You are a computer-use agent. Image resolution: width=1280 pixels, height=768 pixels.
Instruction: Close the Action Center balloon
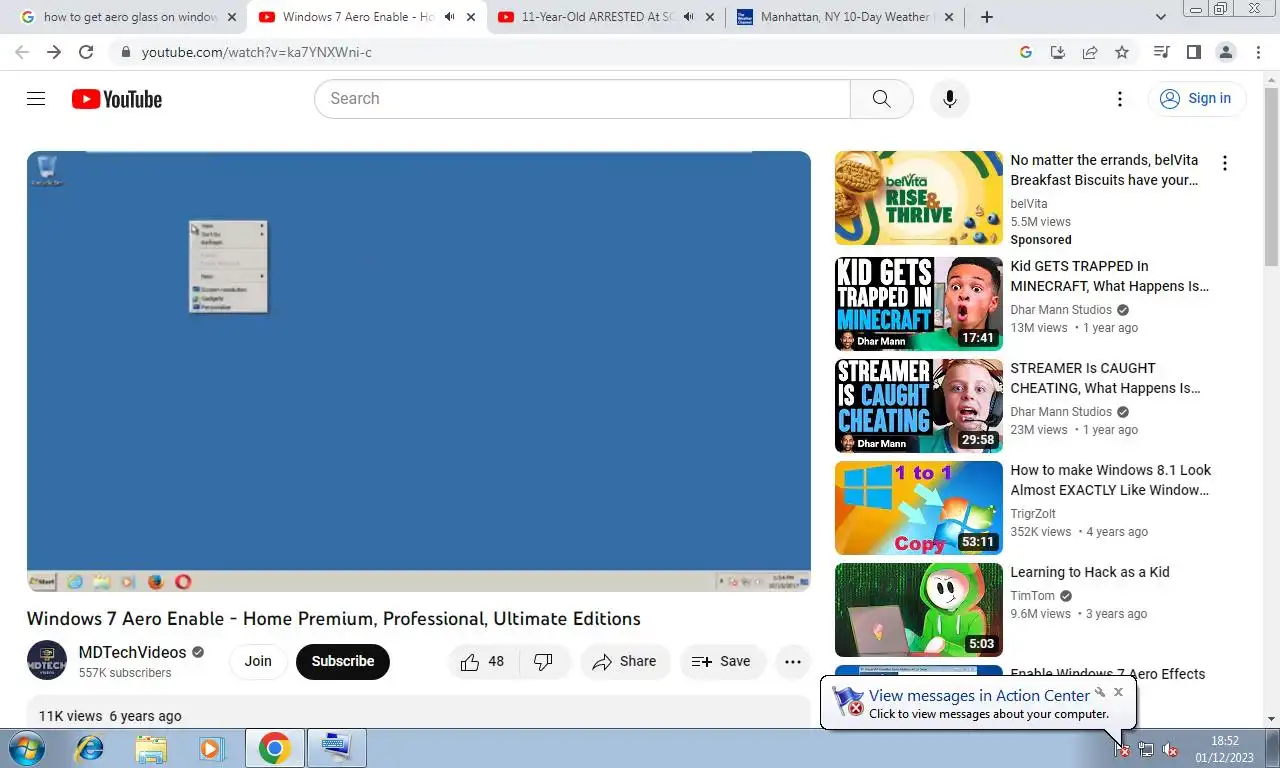click(1119, 691)
